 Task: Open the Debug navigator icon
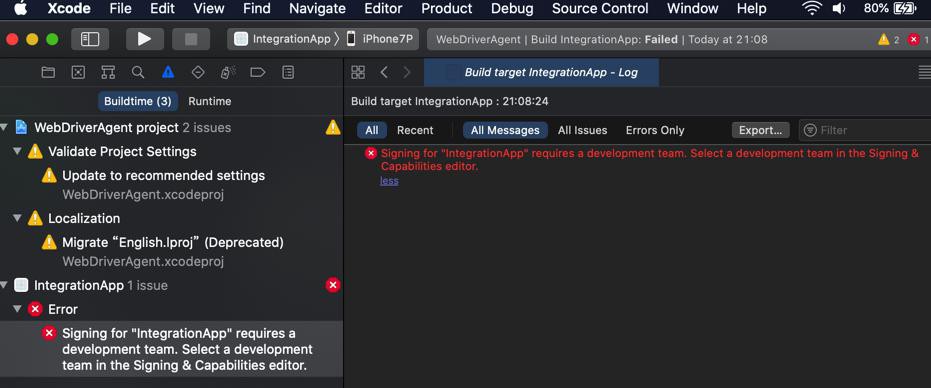pos(228,72)
